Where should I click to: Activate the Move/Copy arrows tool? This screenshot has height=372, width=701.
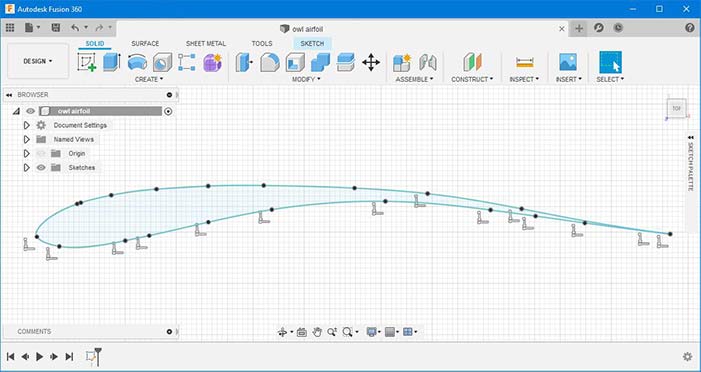(371, 62)
